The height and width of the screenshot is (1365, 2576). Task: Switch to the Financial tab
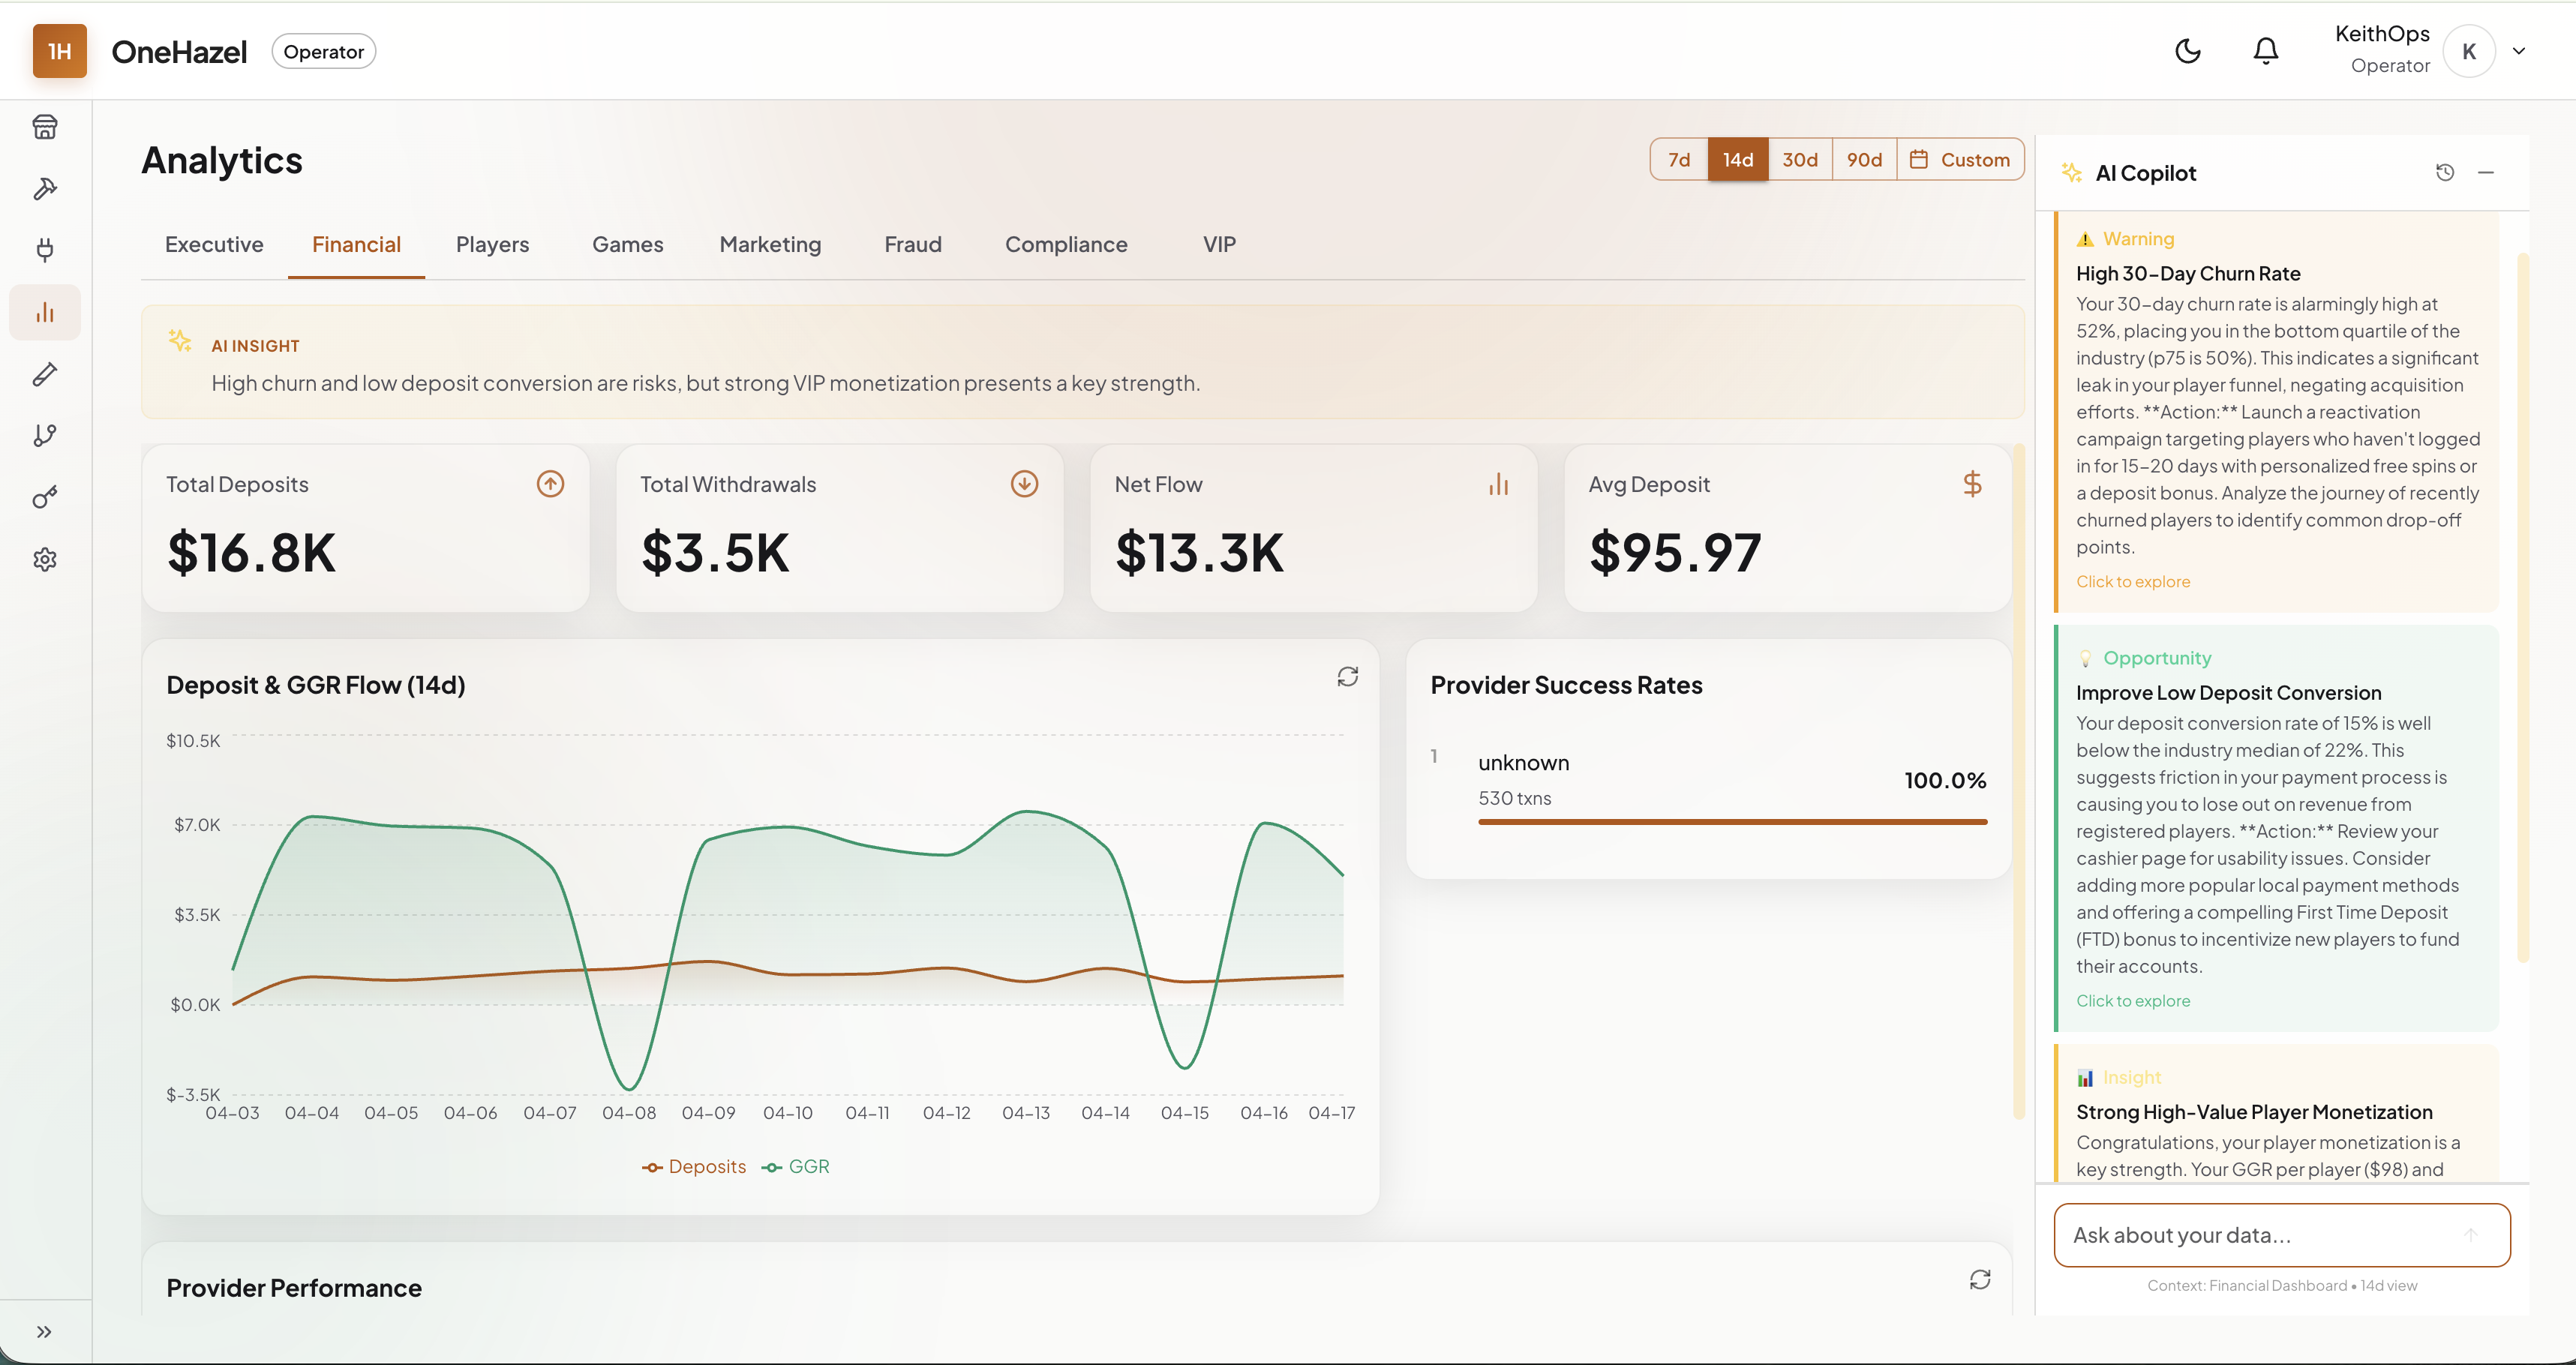tap(356, 244)
